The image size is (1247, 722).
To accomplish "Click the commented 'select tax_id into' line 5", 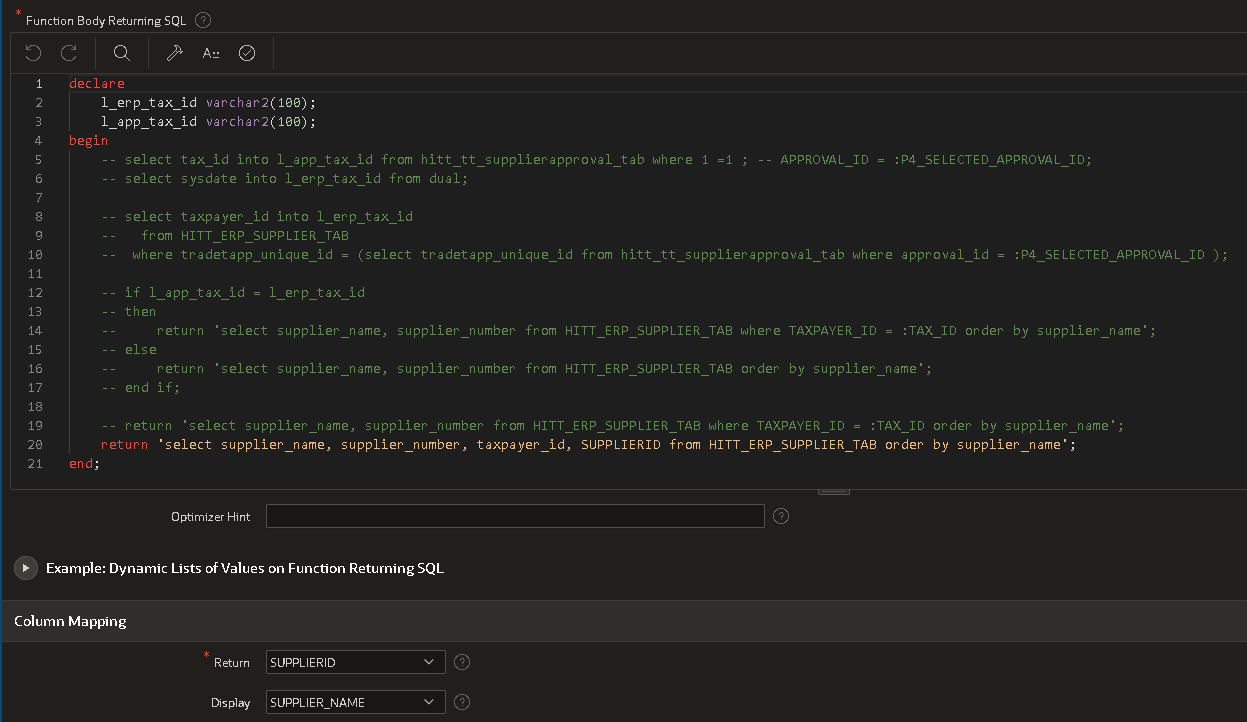I will click(x=597, y=159).
